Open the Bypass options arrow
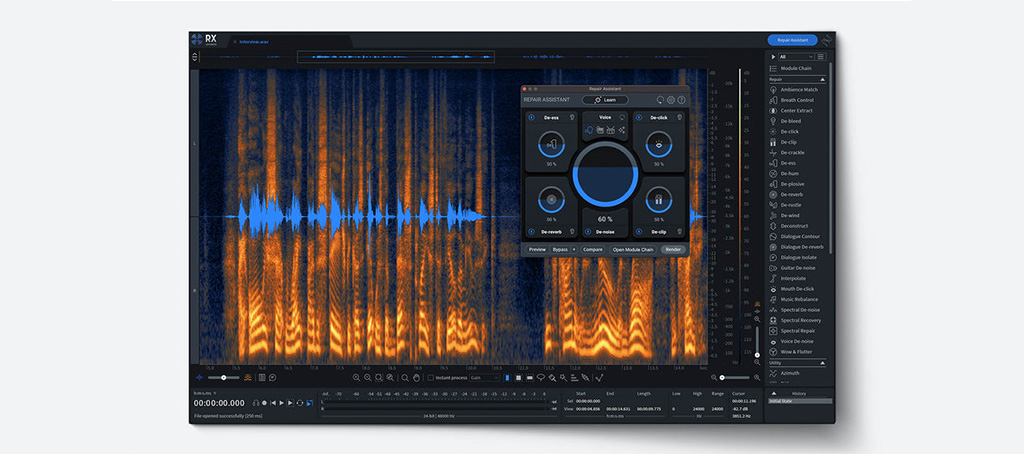 tap(574, 250)
